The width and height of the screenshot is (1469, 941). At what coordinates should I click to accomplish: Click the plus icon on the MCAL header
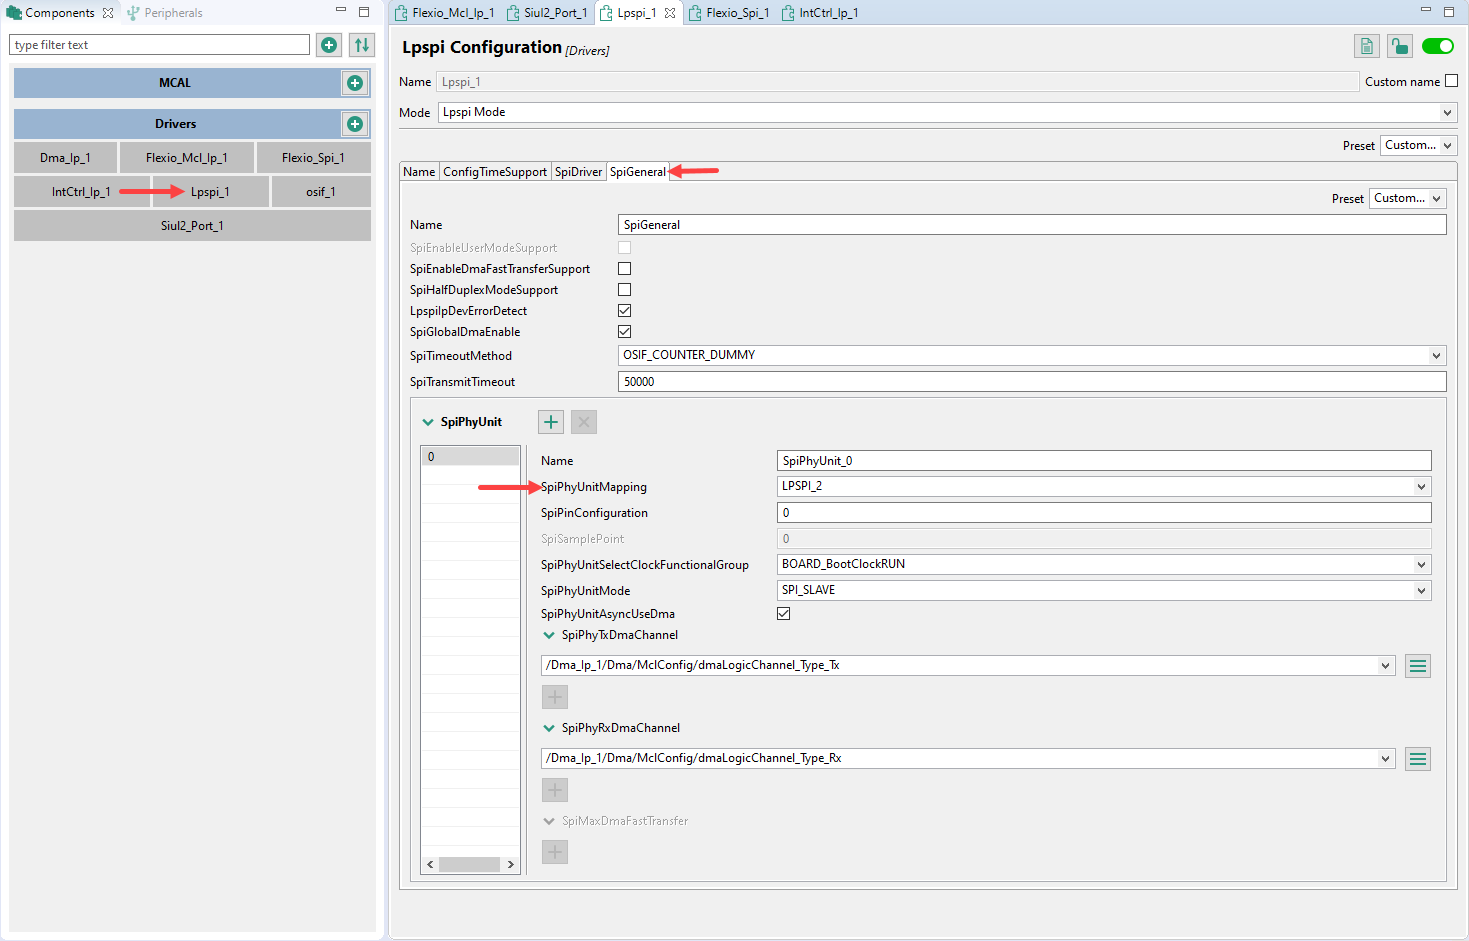pos(355,82)
